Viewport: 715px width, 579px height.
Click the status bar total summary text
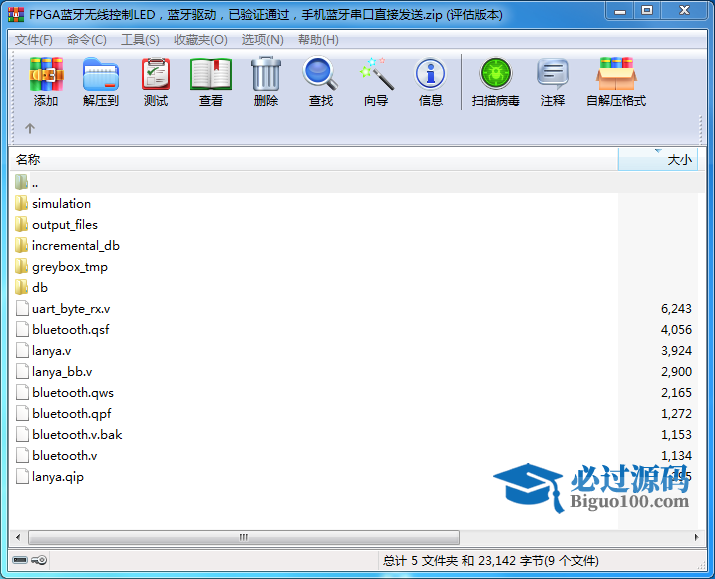point(491,561)
